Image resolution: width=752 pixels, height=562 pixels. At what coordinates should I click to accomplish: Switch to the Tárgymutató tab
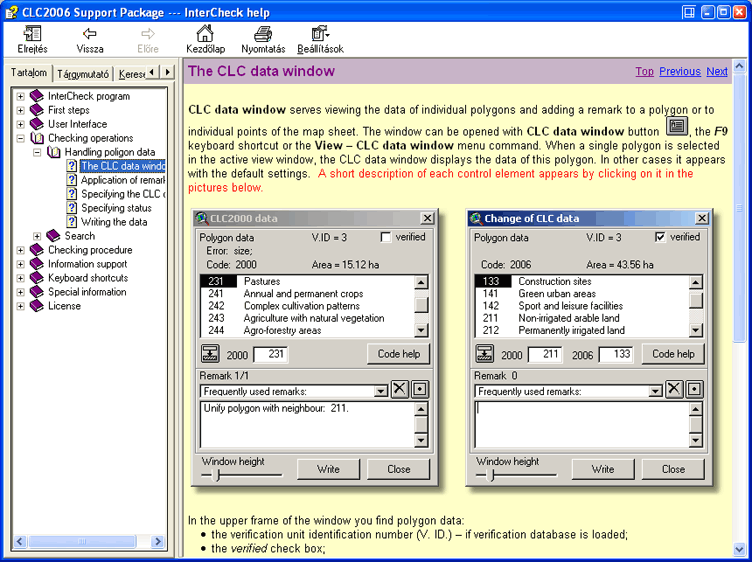coord(83,74)
